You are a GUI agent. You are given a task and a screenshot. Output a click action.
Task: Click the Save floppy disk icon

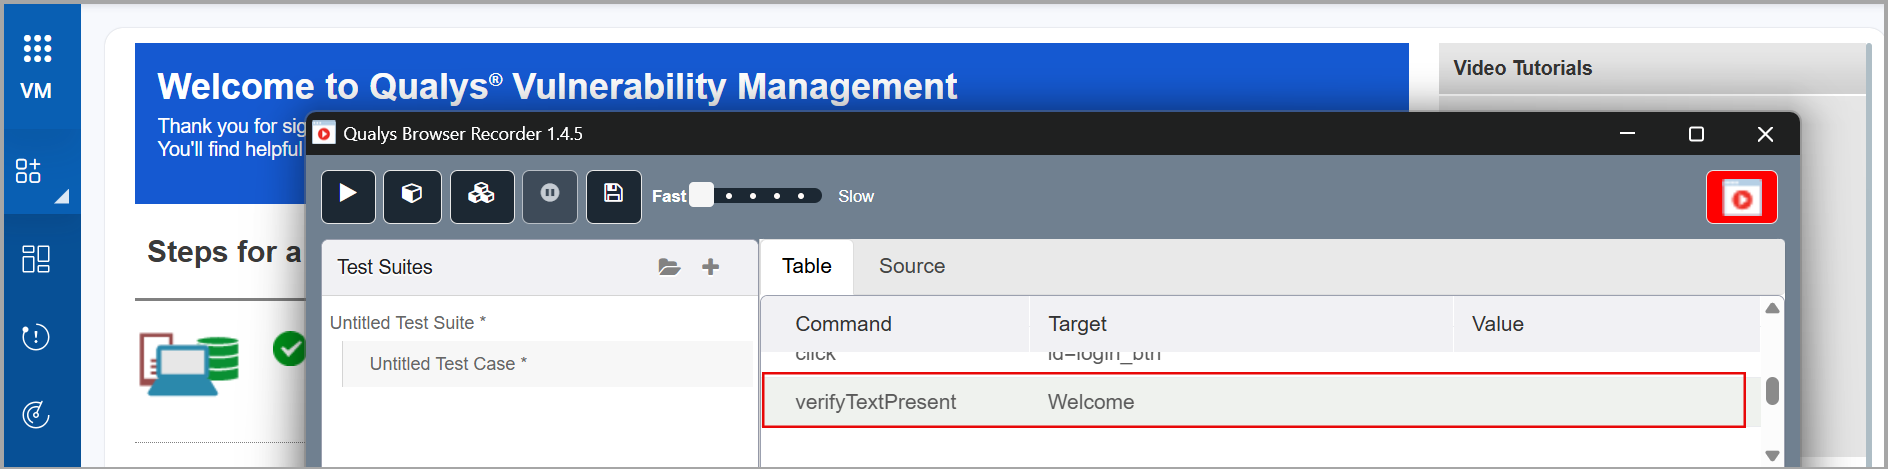point(613,196)
